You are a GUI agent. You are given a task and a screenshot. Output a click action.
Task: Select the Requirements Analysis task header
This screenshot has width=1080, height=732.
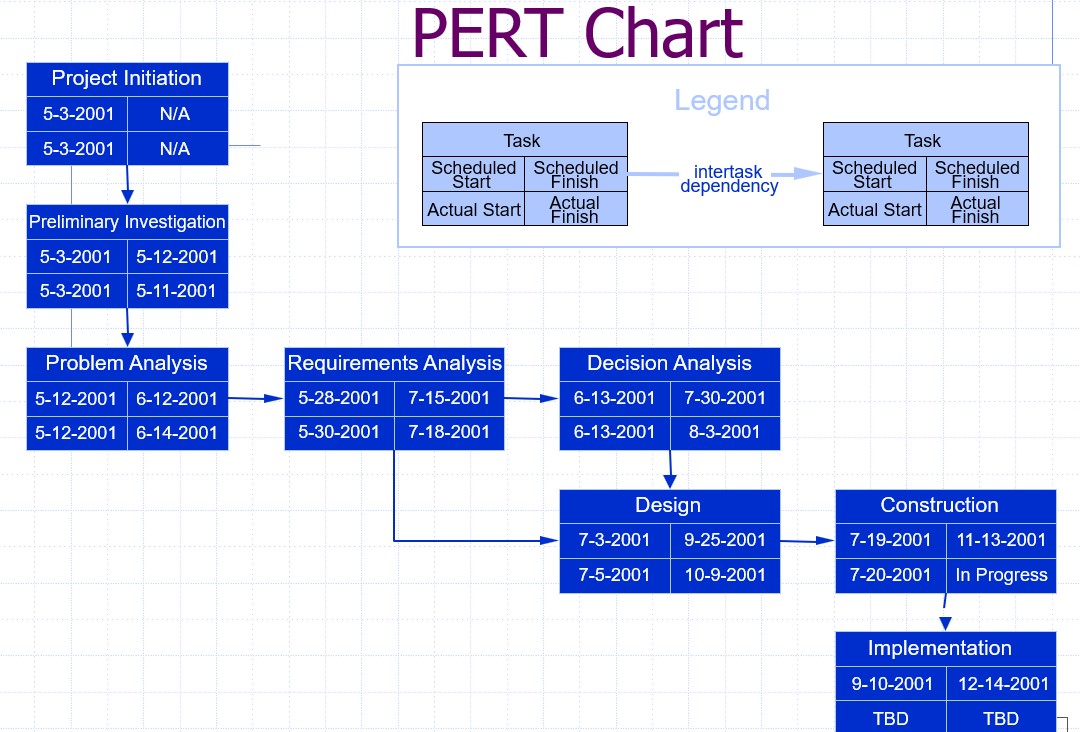click(x=394, y=364)
